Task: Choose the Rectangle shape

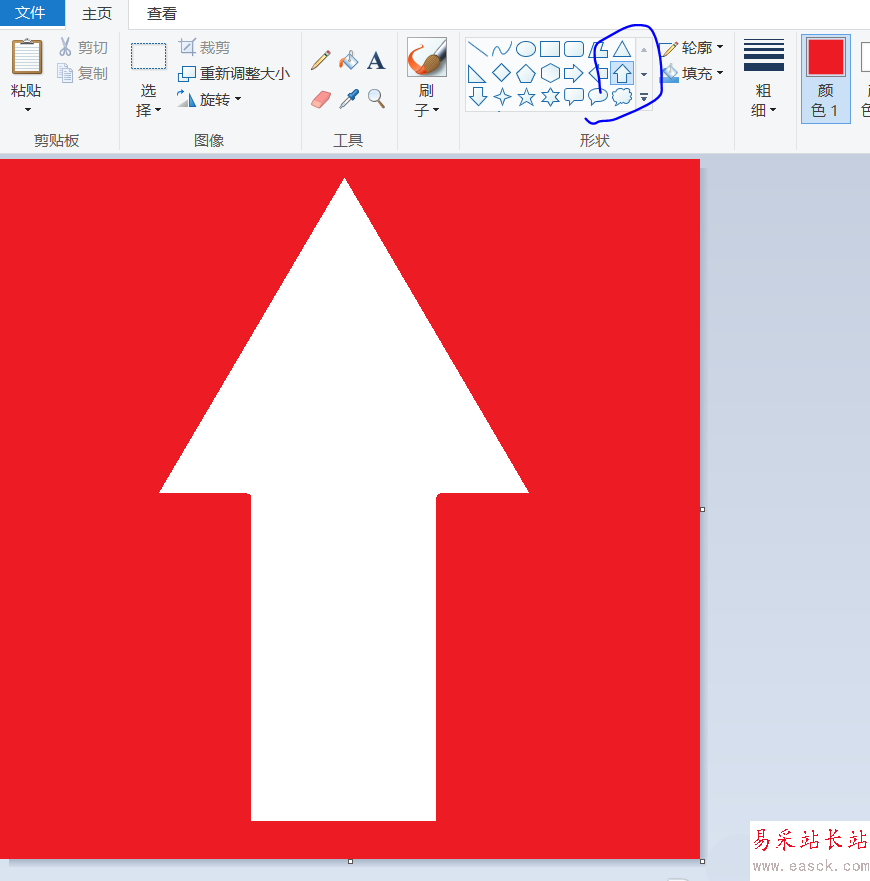Action: [x=550, y=49]
